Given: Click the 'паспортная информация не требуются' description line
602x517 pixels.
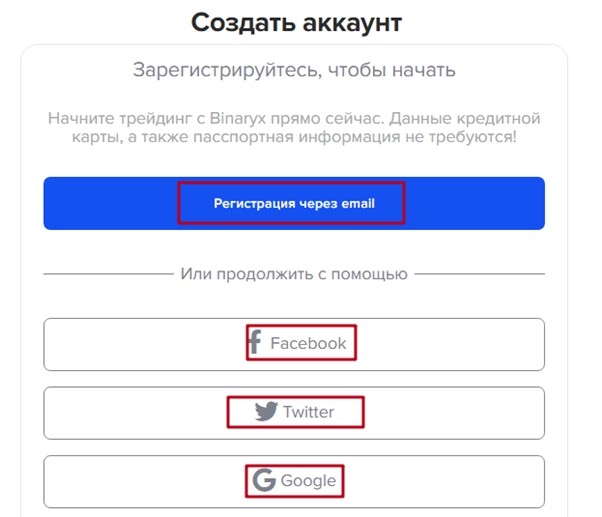Looking at the screenshot, I should 355,137.
